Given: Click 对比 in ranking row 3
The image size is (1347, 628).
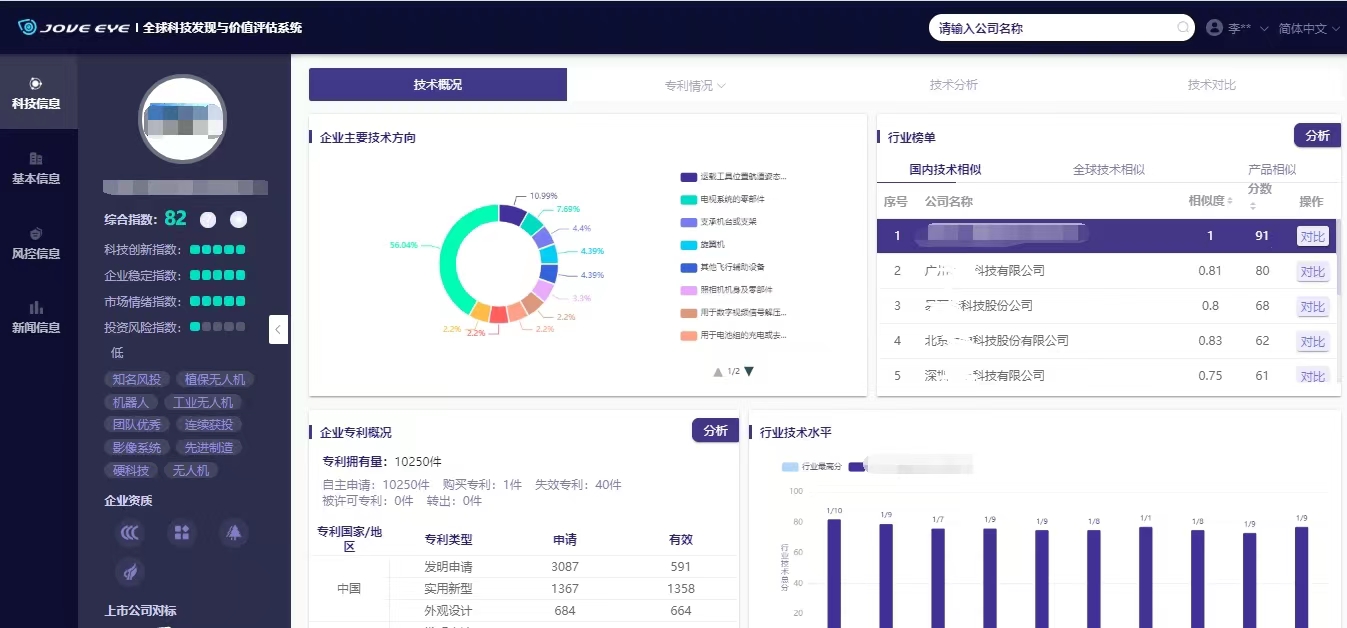Looking at the screenshot, I should pos(1312,306).
